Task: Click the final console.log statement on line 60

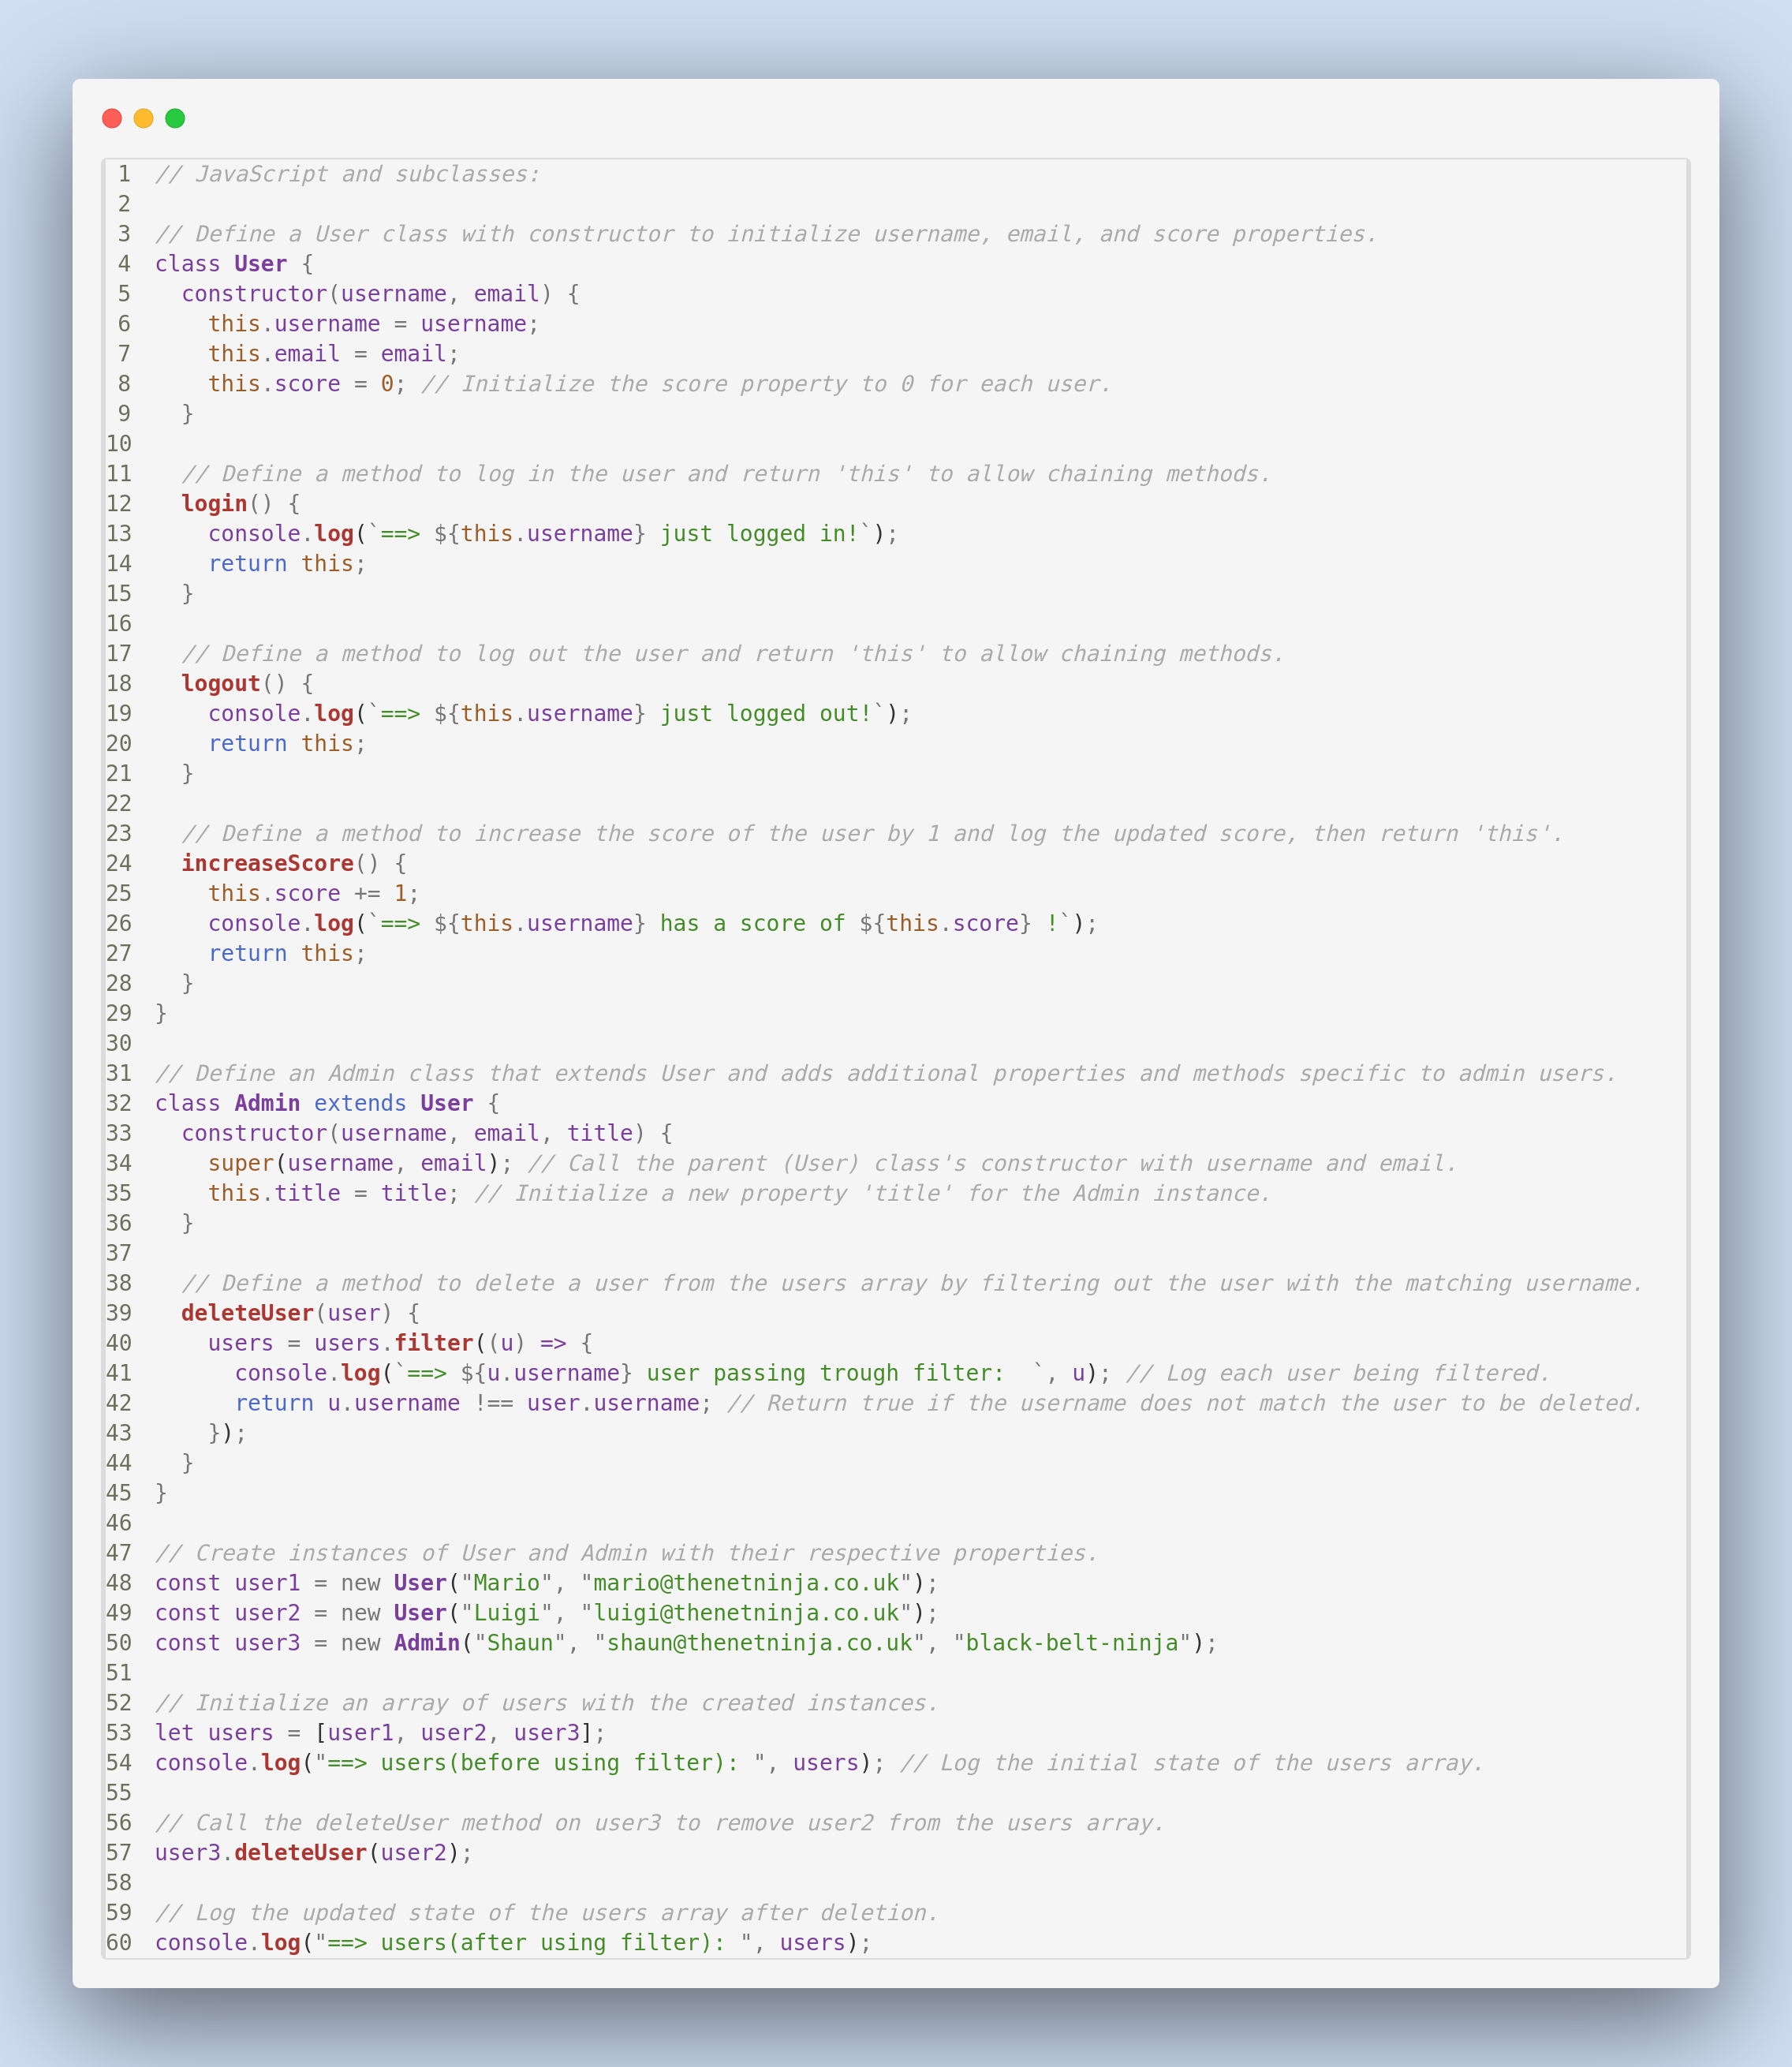Action: coord(510,1942)
